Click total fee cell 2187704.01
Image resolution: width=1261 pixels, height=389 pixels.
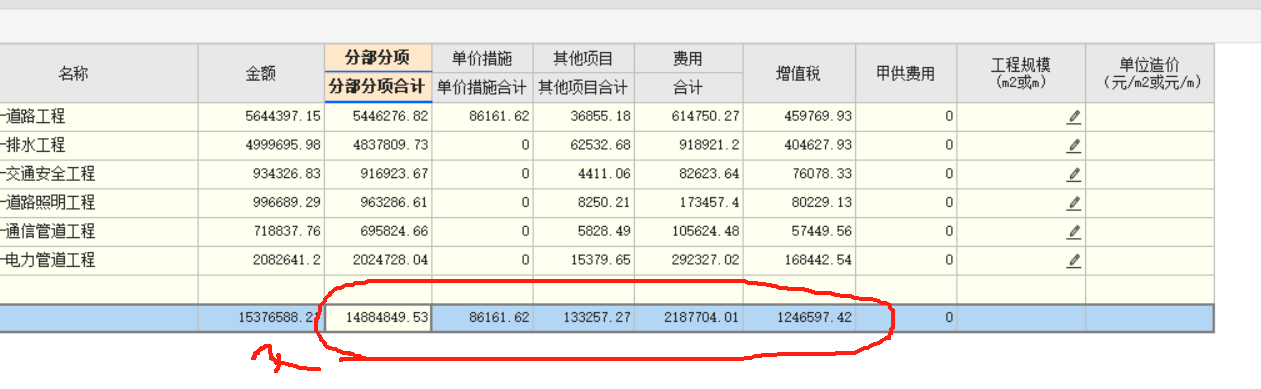pyautogui.click(x=689, y=318)
